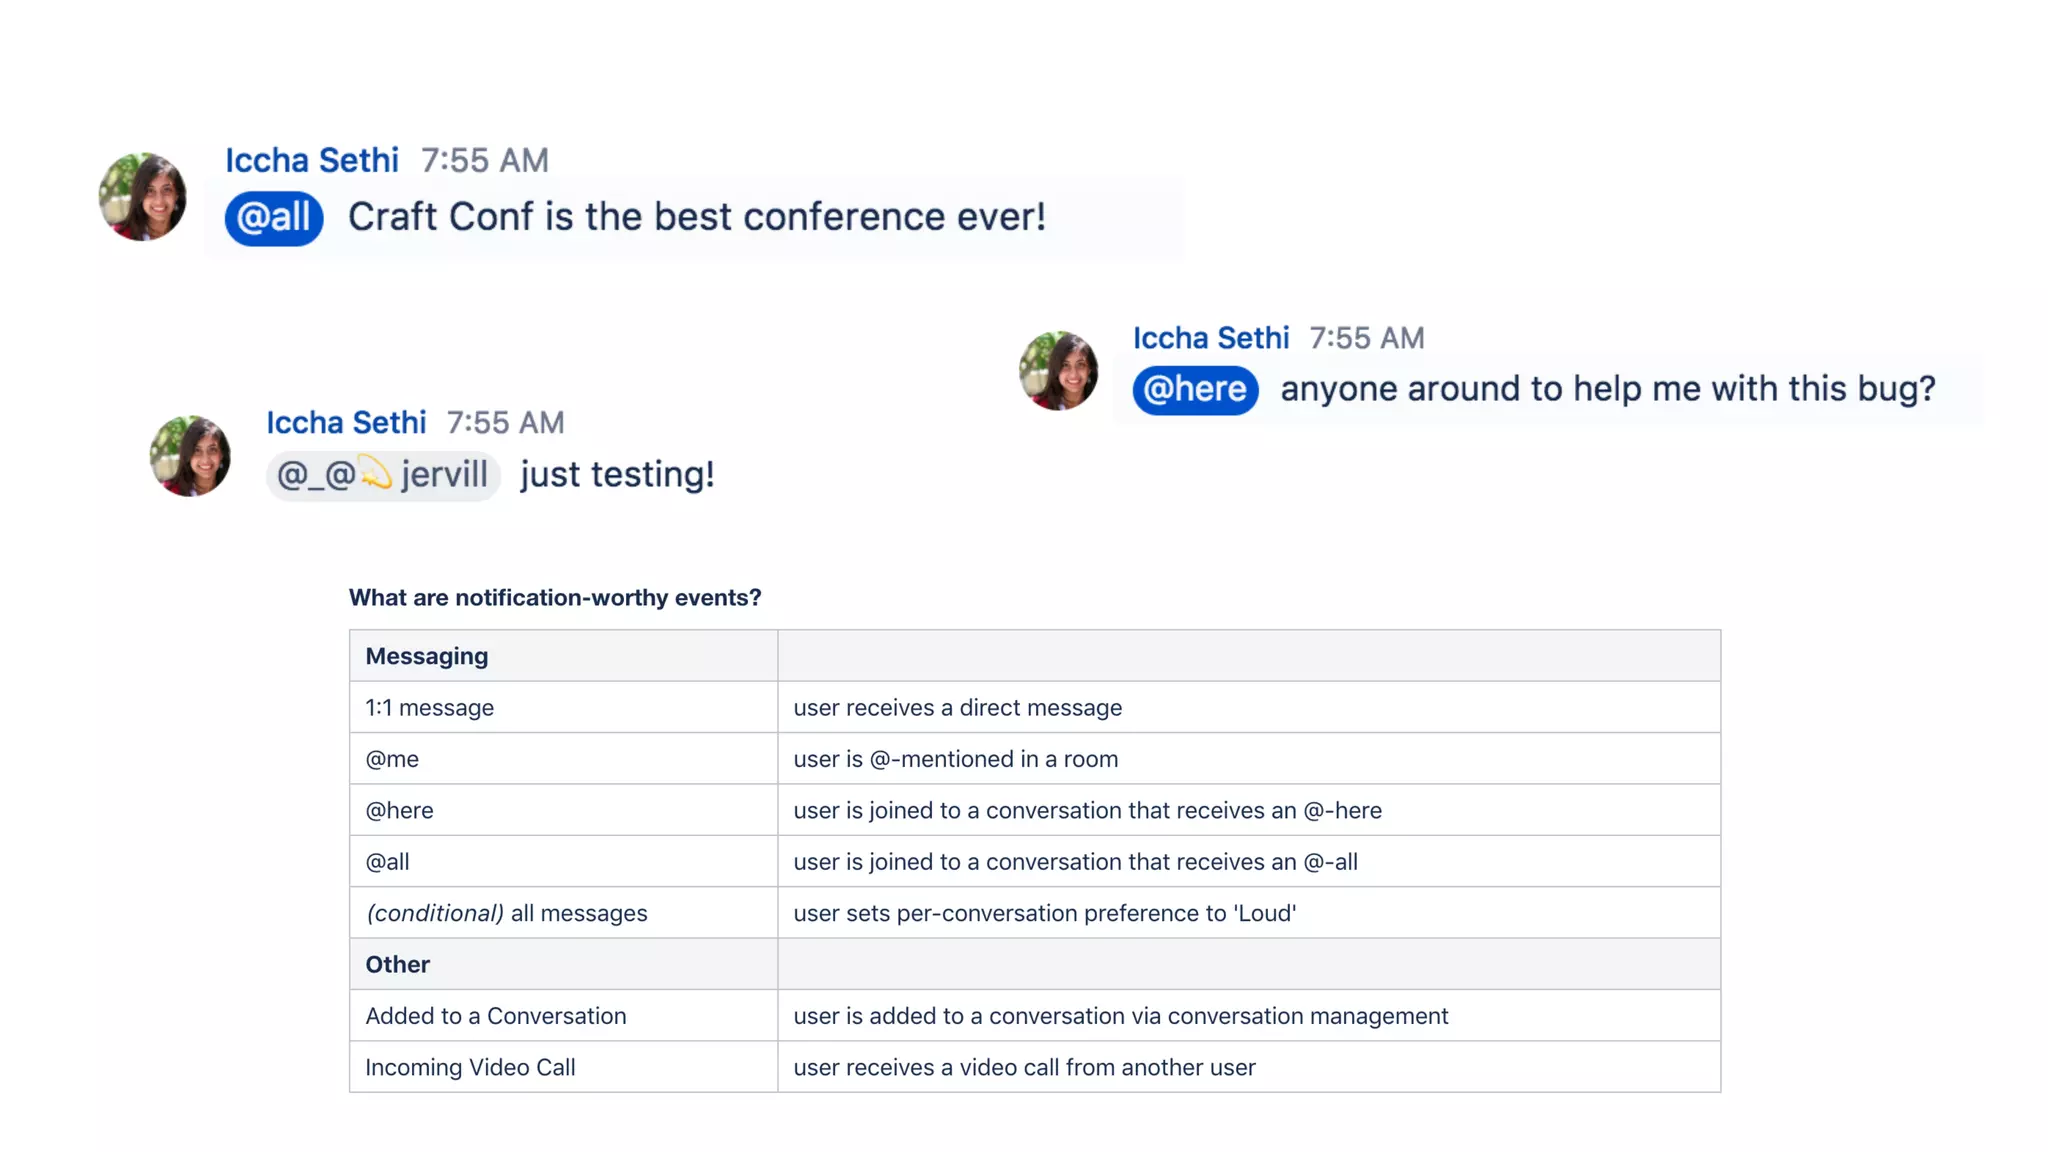Image resolution: width=2048 pixels, height=1152 pixels.
Task: Click the blue @all mention badge
Action: tap(273, 218)
